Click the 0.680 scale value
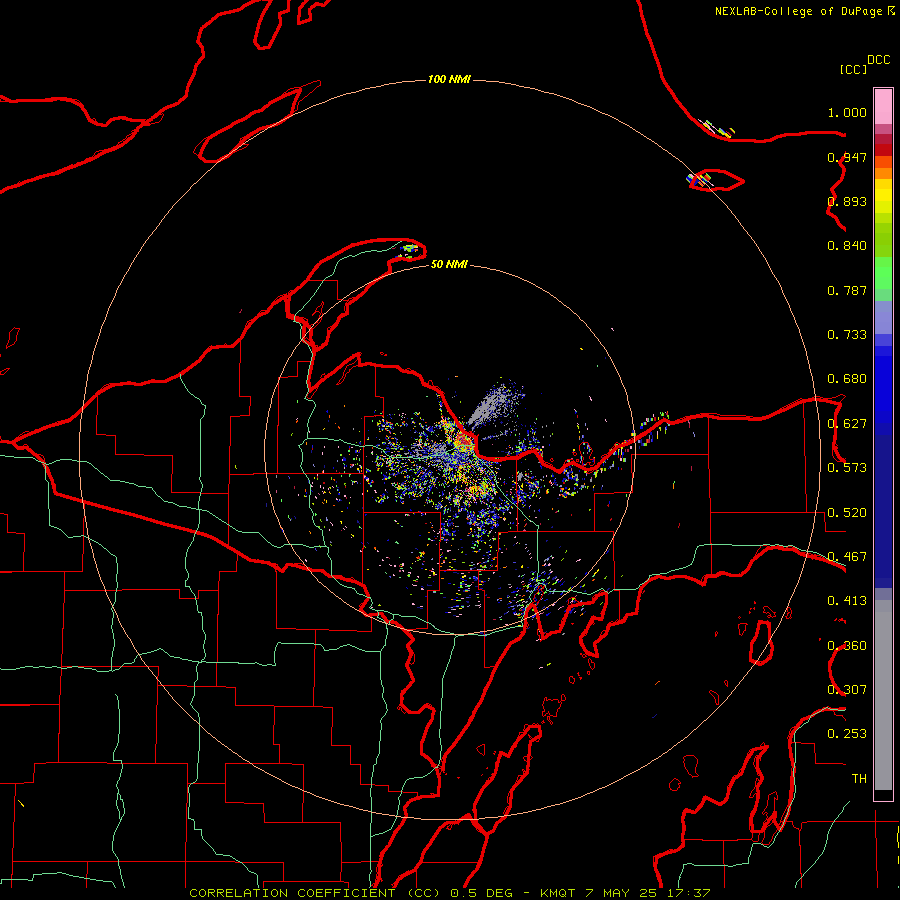The image size is (900, 900). [847, 379]
